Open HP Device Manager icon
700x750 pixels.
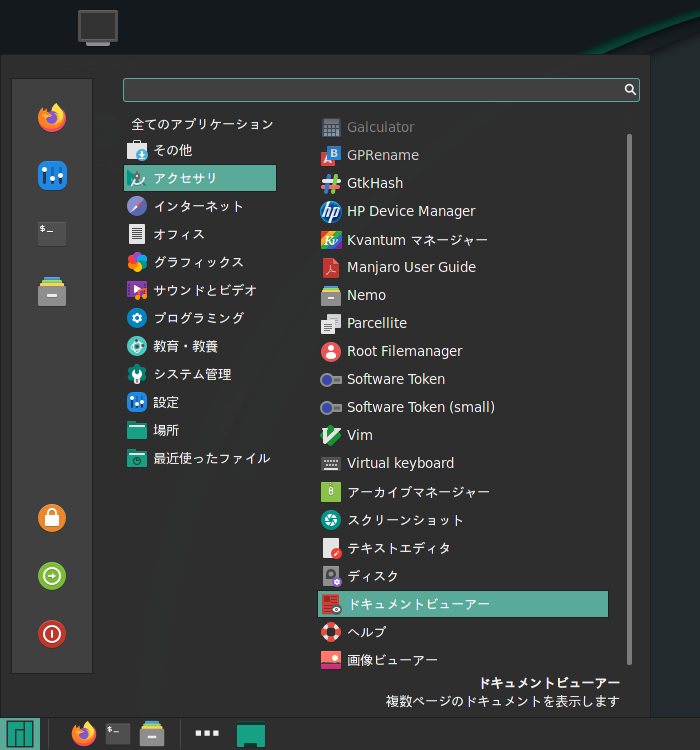pos(331,211)
